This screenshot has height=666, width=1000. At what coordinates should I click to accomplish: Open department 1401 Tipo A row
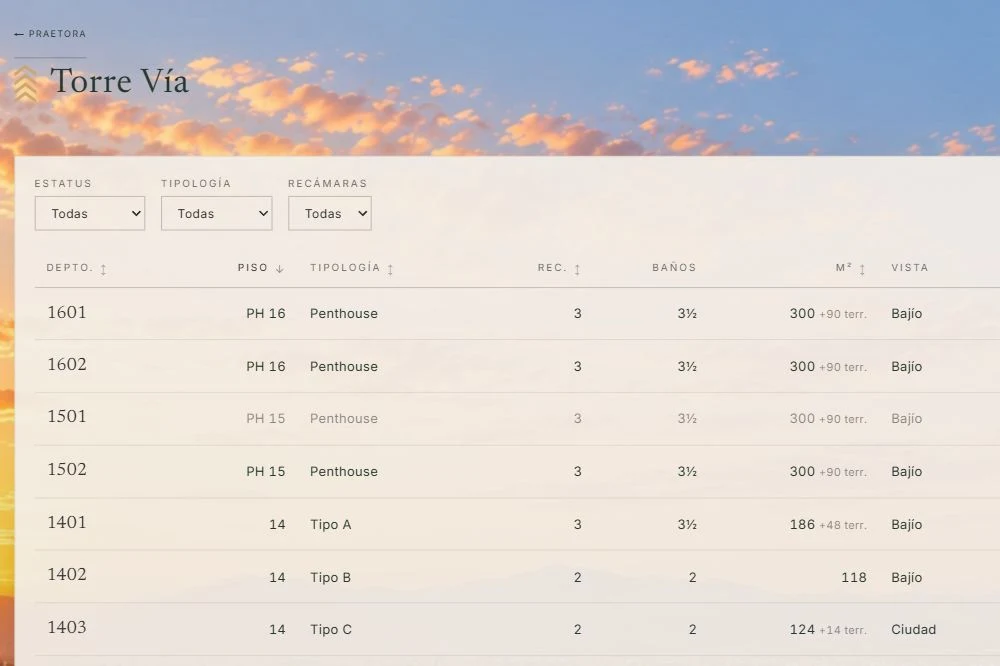517,524
